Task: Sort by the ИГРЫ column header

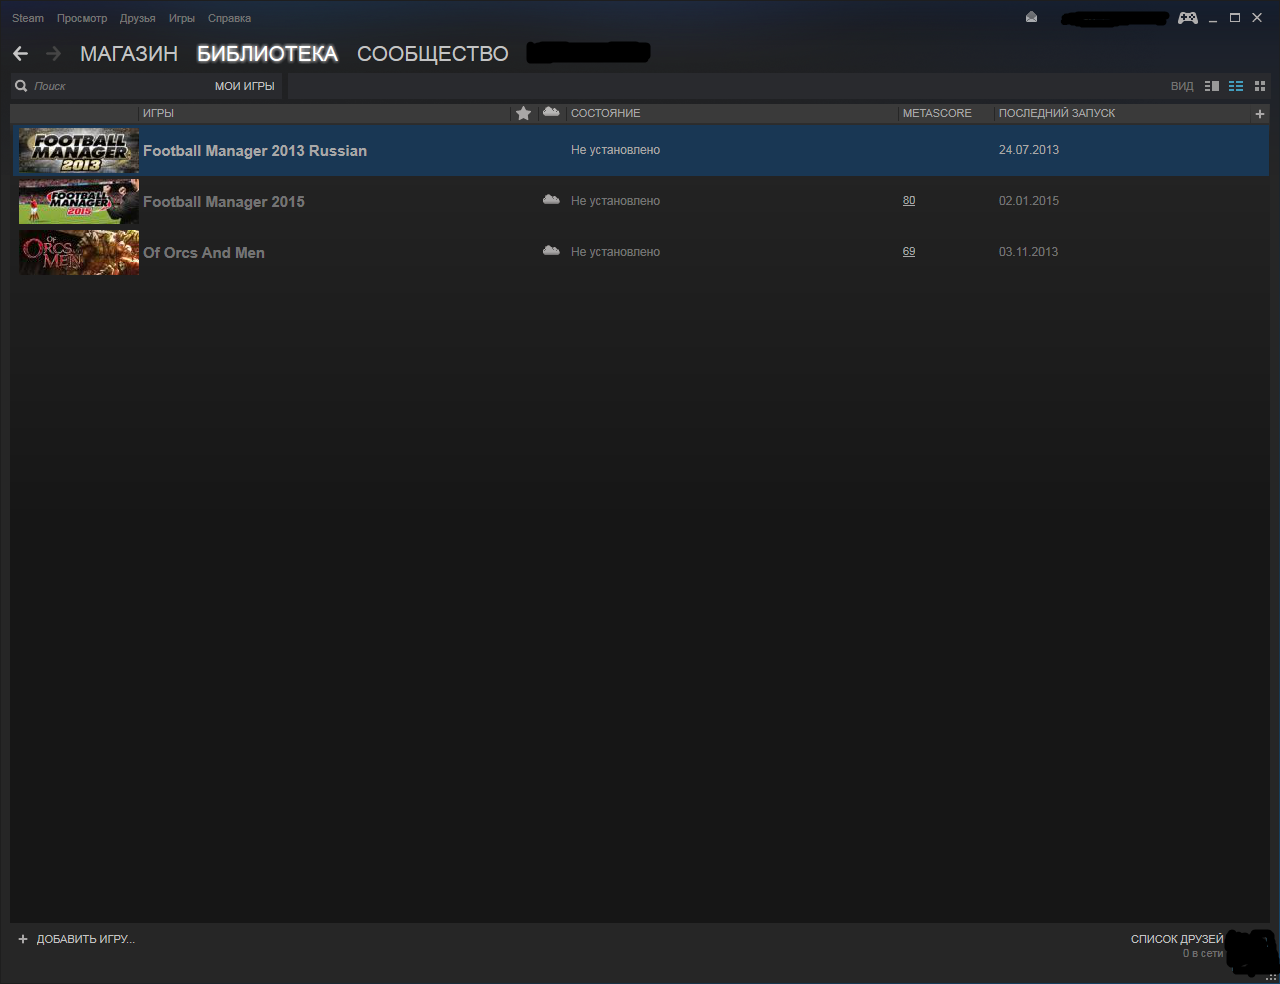Action: click(159, 113)
